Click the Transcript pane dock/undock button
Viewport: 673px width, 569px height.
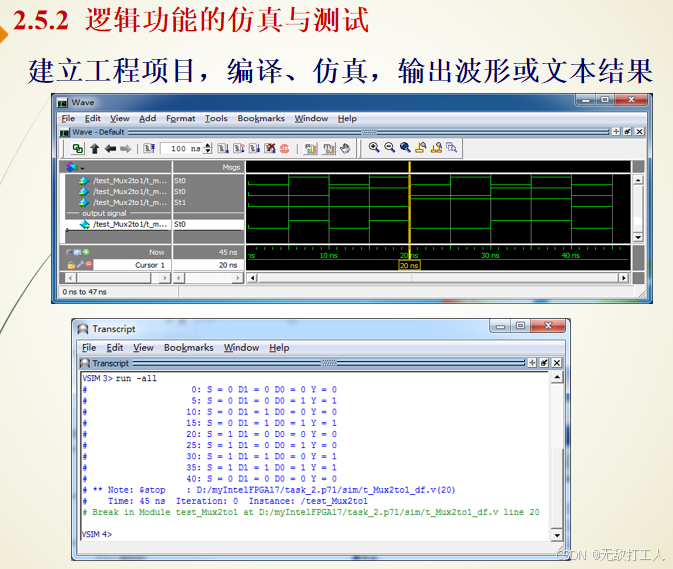point(544,363)
